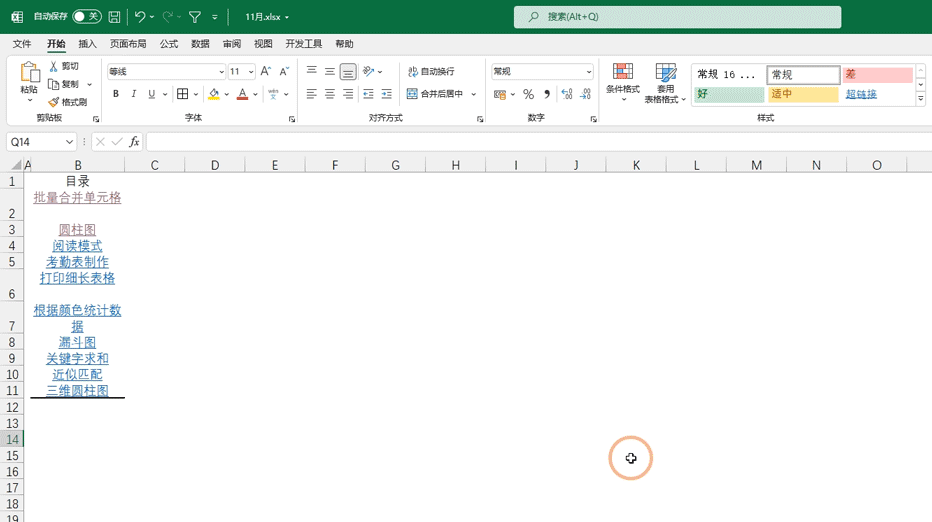
Task: Open Conditional Formatting (条件格式)
Action: click(x=623, y=83)
